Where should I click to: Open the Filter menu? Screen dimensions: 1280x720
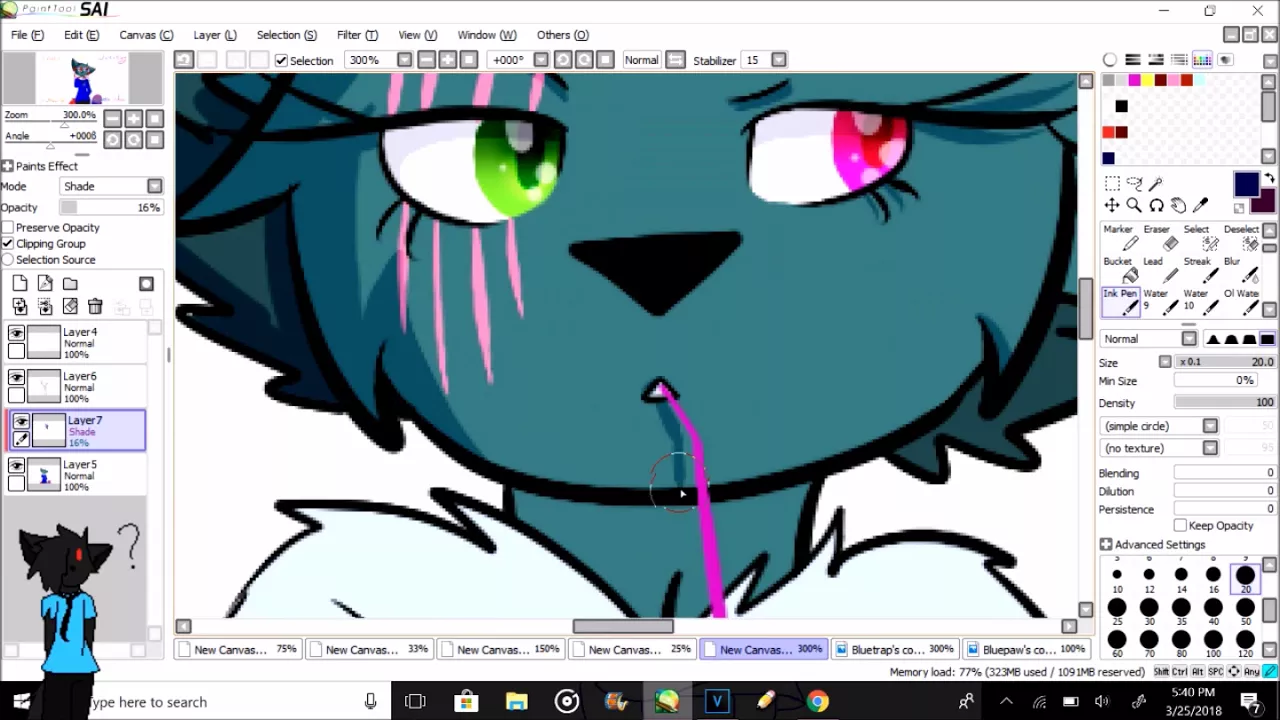357,35
